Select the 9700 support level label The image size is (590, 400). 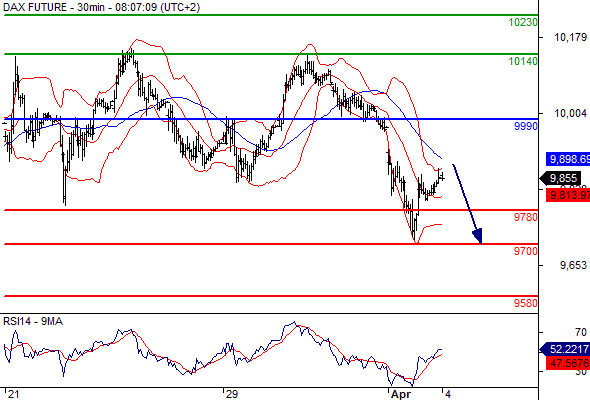(x=526, y=251)
